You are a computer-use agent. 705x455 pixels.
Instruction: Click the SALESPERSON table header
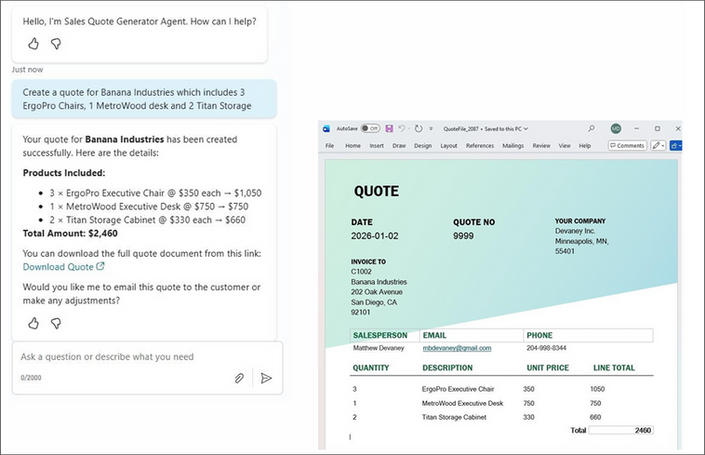point(380,335)
